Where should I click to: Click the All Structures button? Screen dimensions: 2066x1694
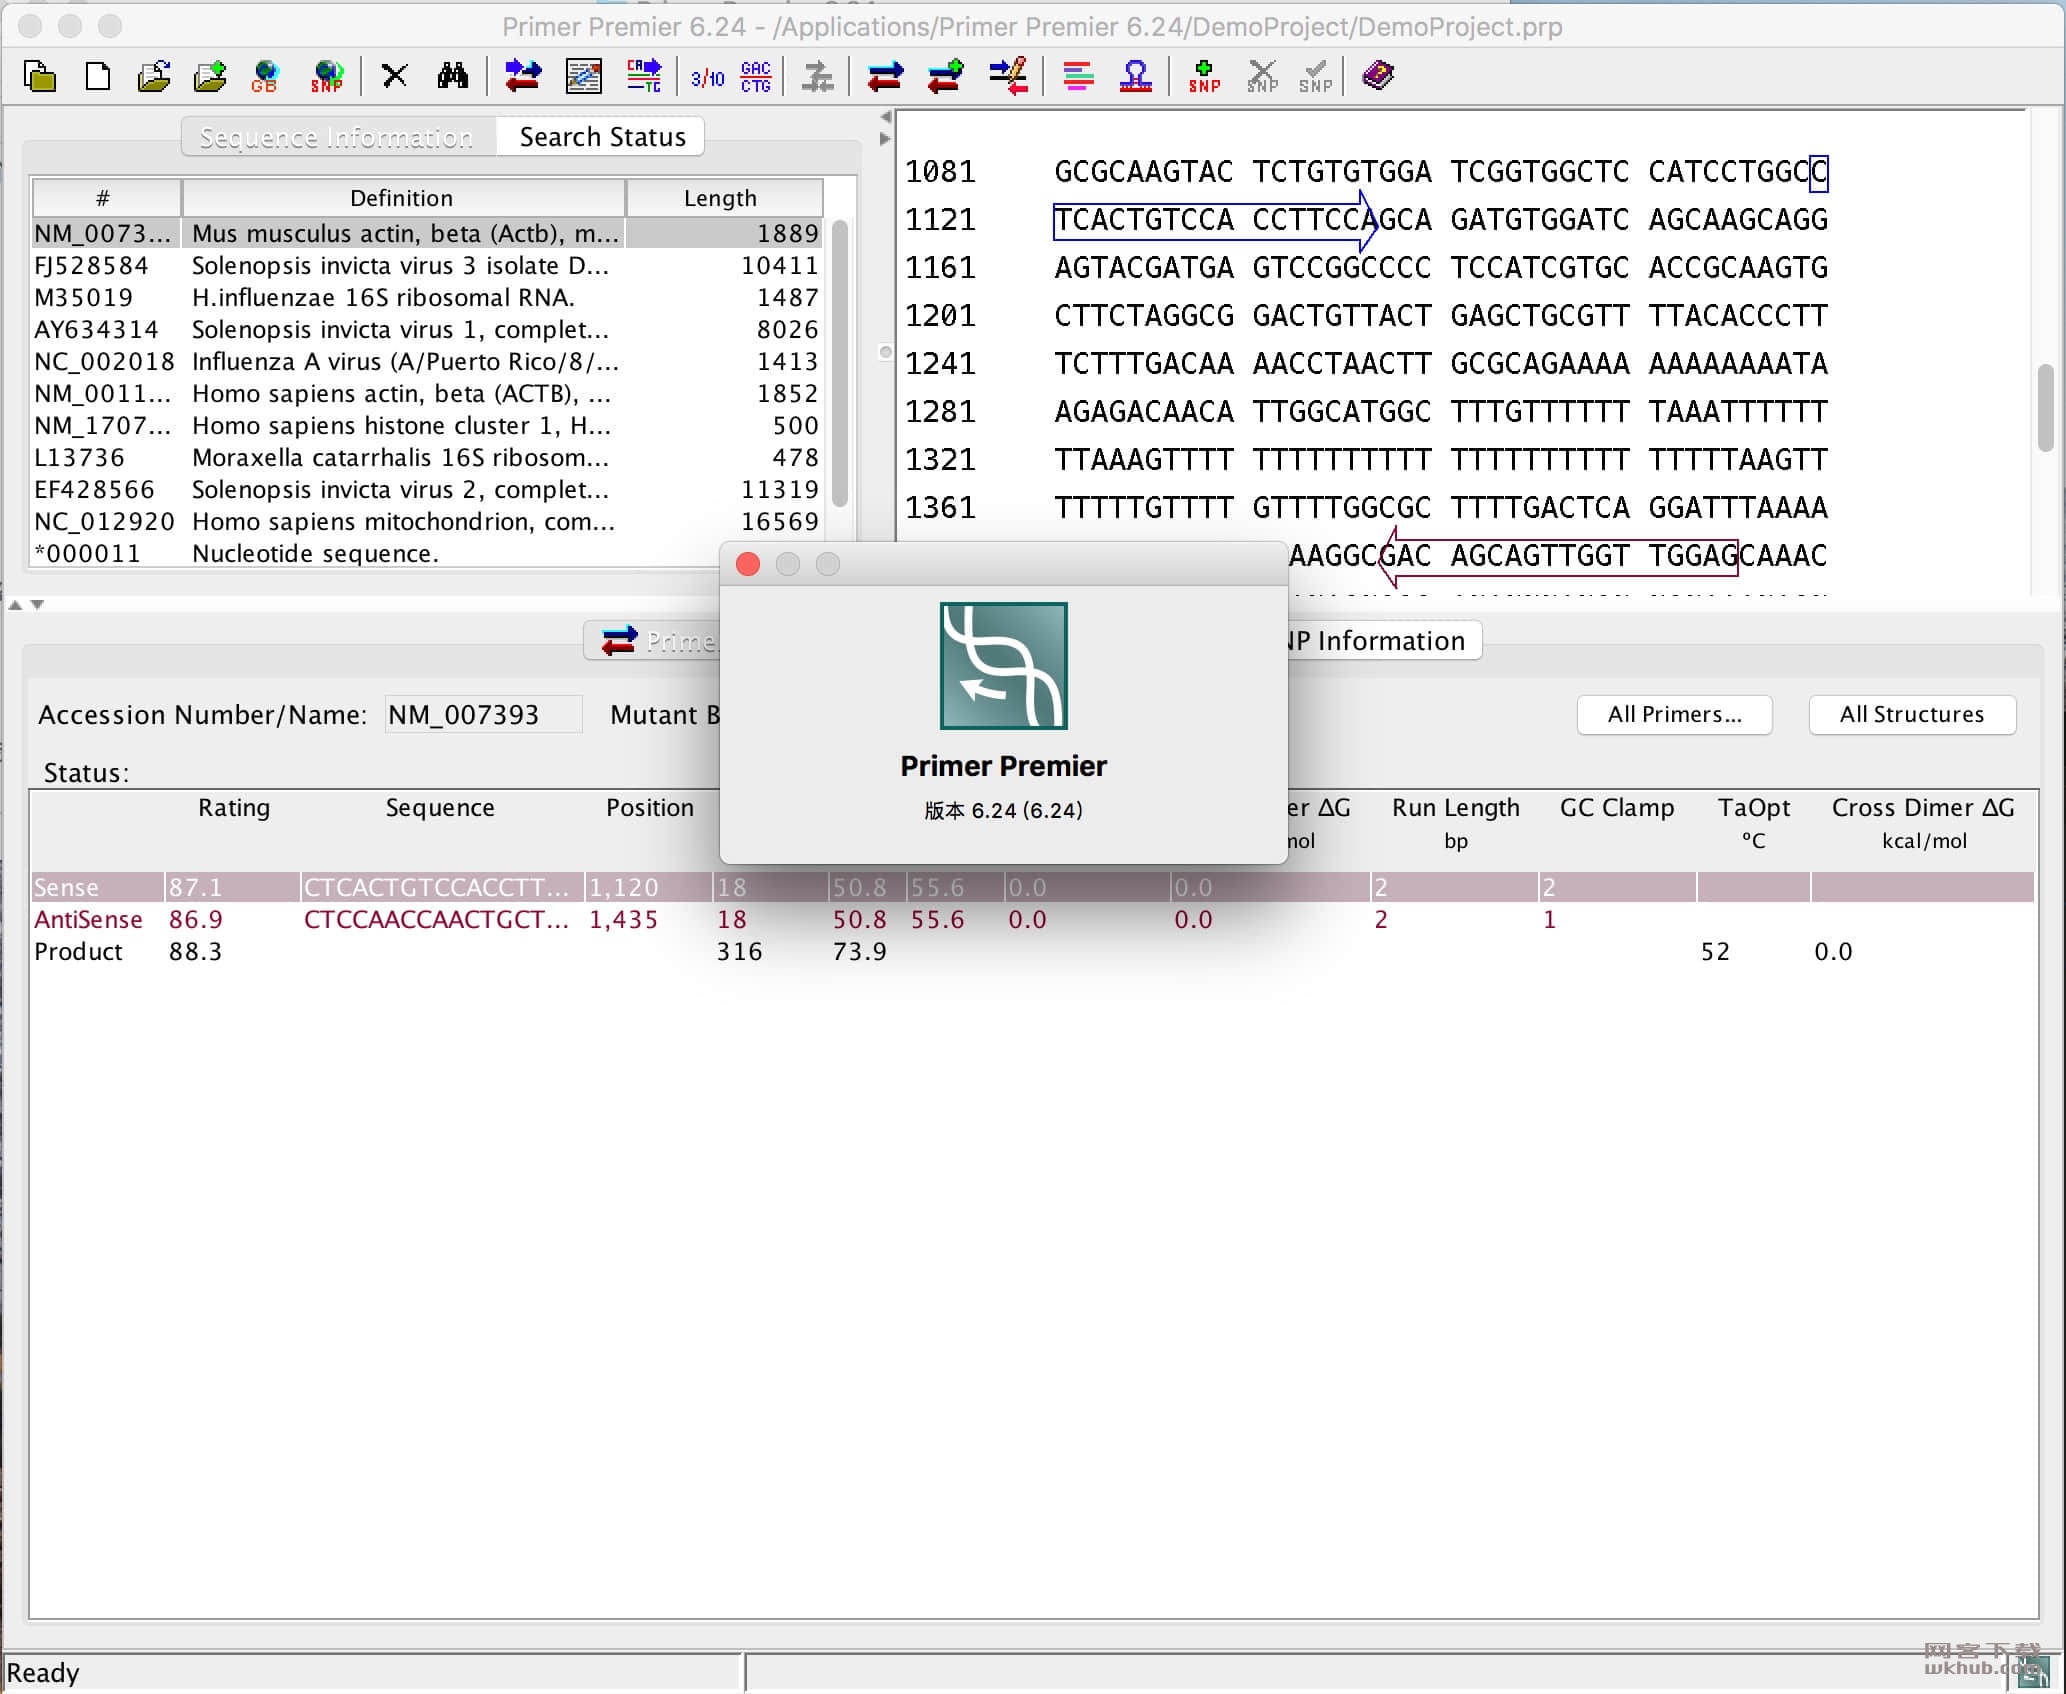click(1911, 714)
